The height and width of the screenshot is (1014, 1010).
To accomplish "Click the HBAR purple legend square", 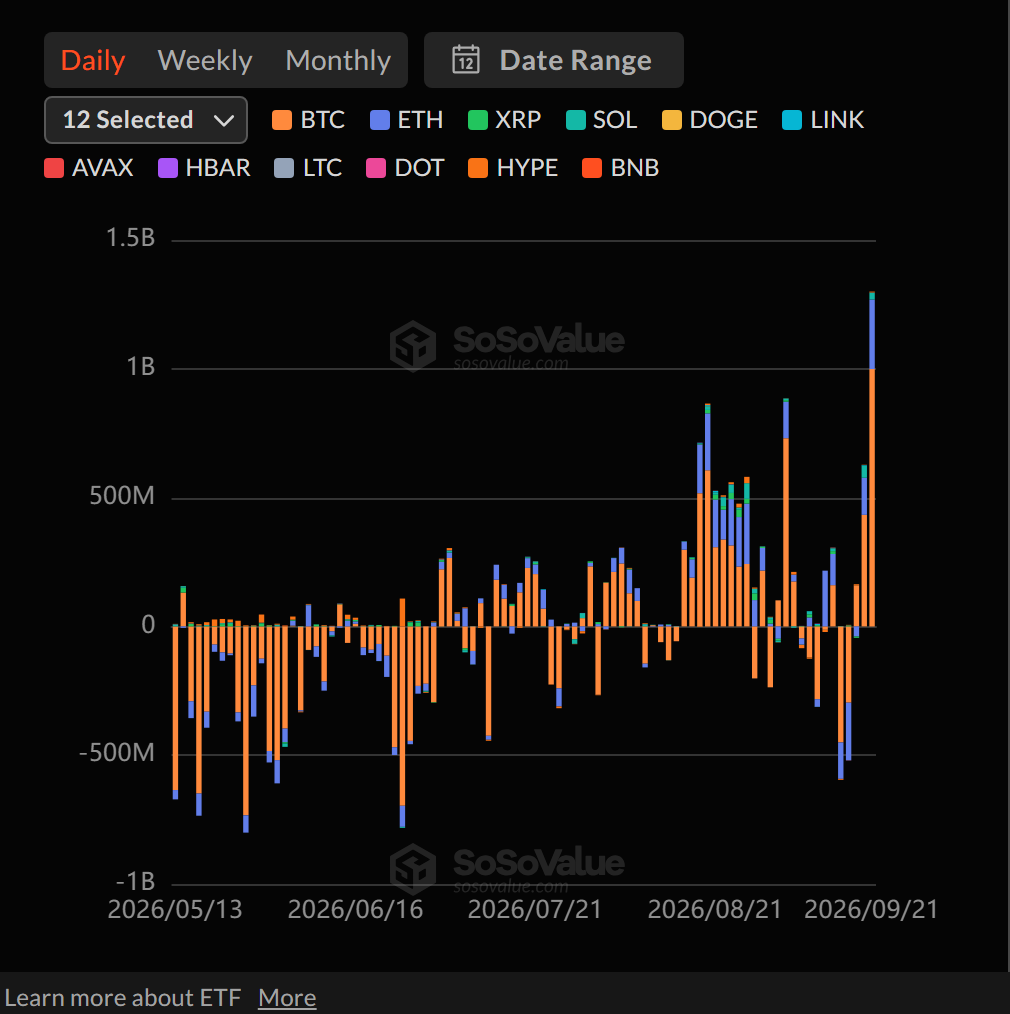I will (168, 168).
